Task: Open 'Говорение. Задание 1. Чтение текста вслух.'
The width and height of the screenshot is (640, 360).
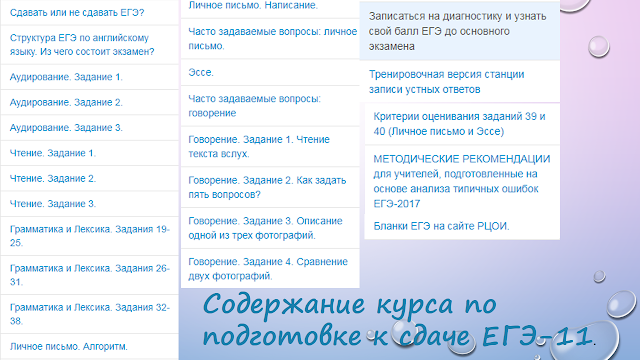Action: tap(259, 147)
